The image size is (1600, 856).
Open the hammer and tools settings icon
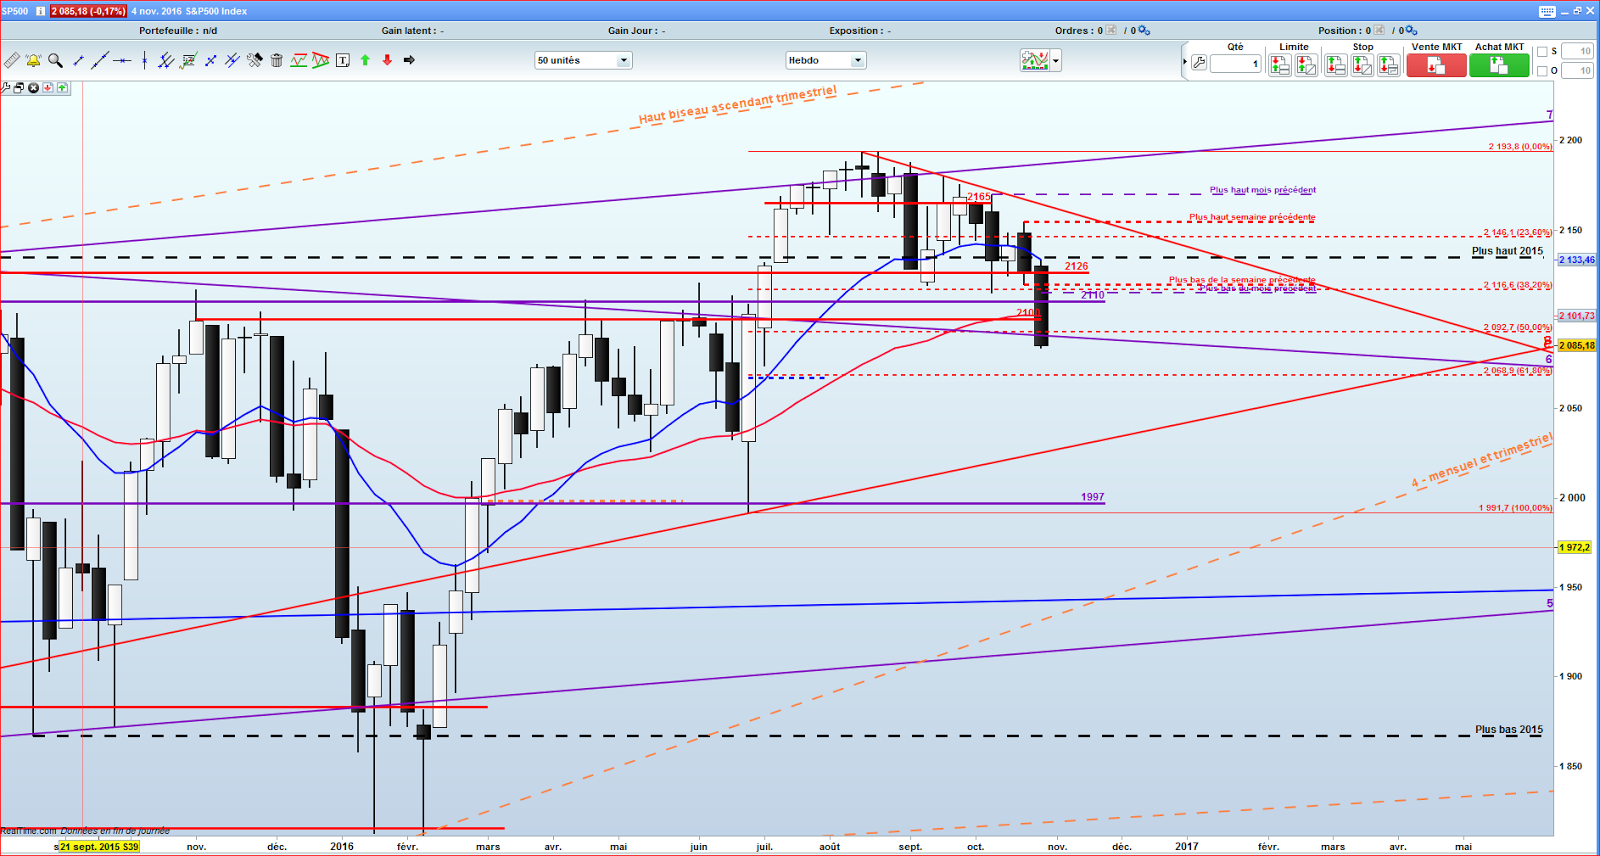pyautogui.click(x=255, y=61)
